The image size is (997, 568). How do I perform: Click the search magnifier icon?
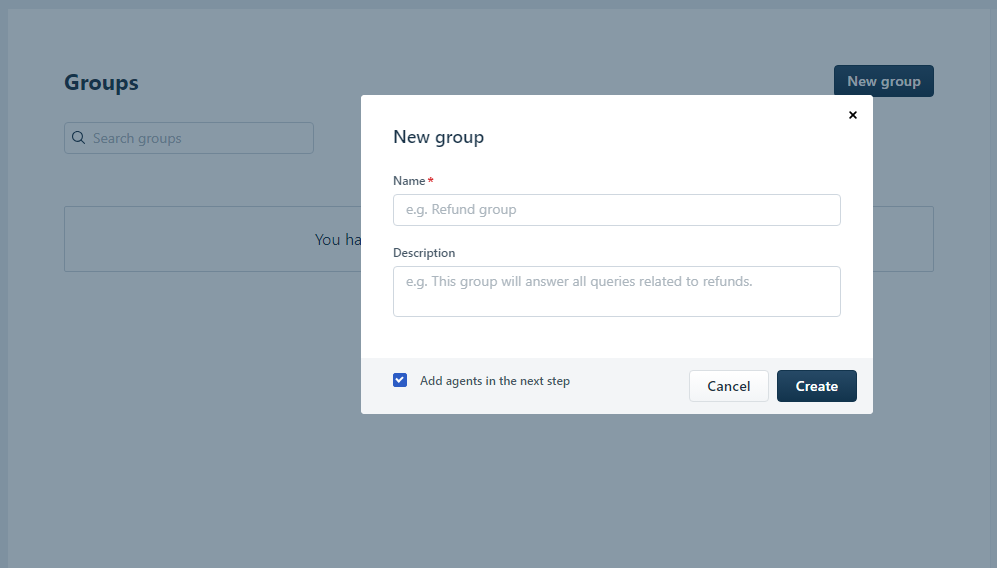[x=78, y=138]
